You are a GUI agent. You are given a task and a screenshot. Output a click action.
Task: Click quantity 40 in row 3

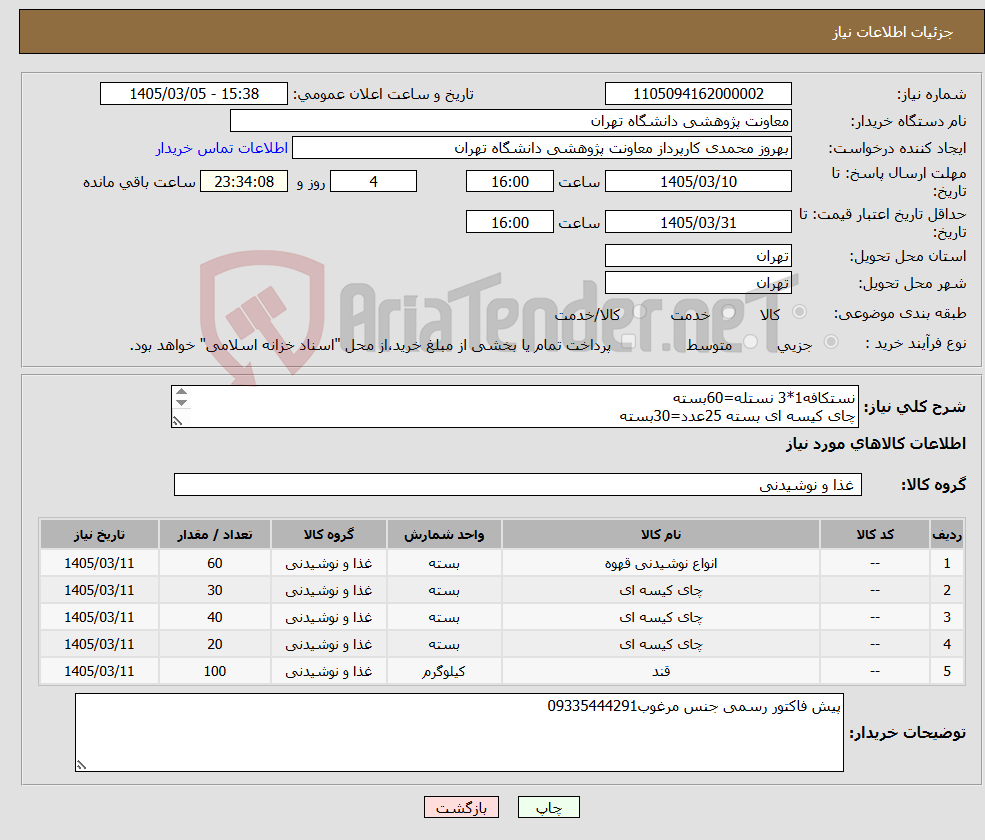click(x=214, y=618)
